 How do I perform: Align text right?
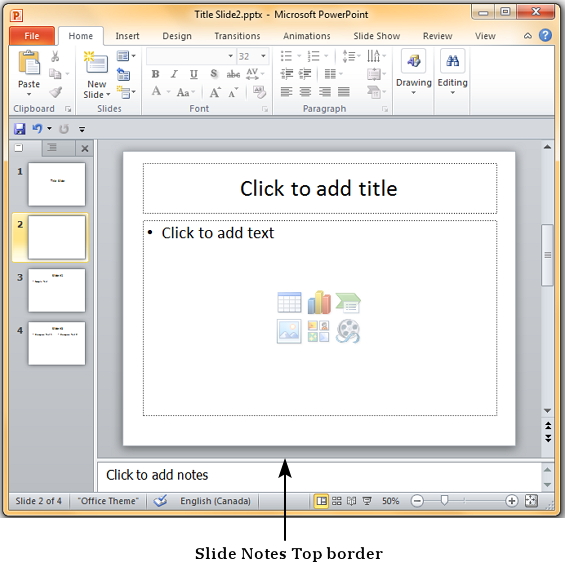(325, 91)
